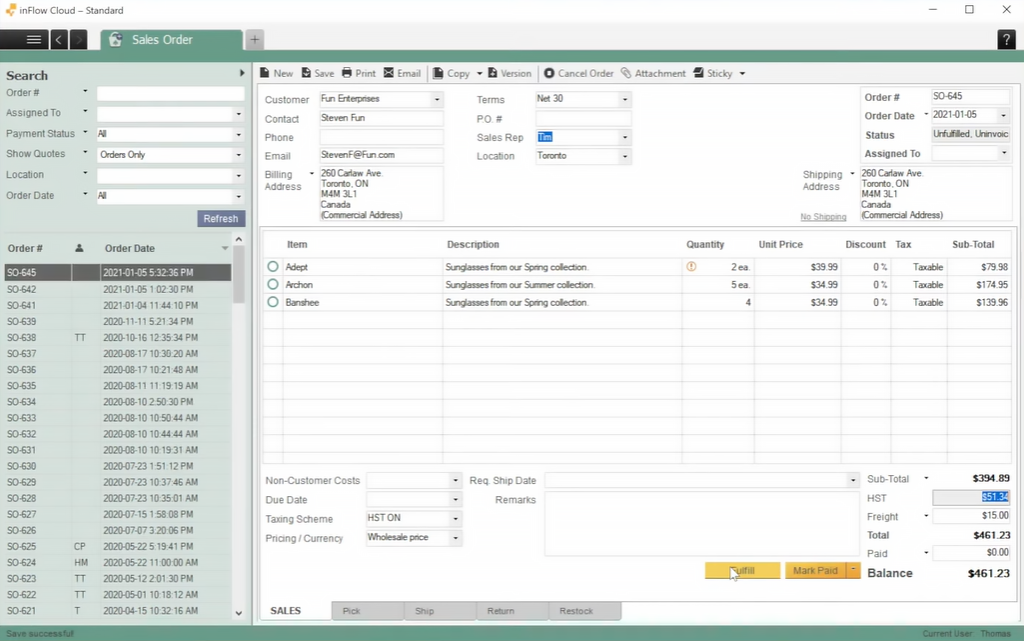This screenshot has width=1024, height=641.
Task: Go forward with the right arrow
Action: 78,40
